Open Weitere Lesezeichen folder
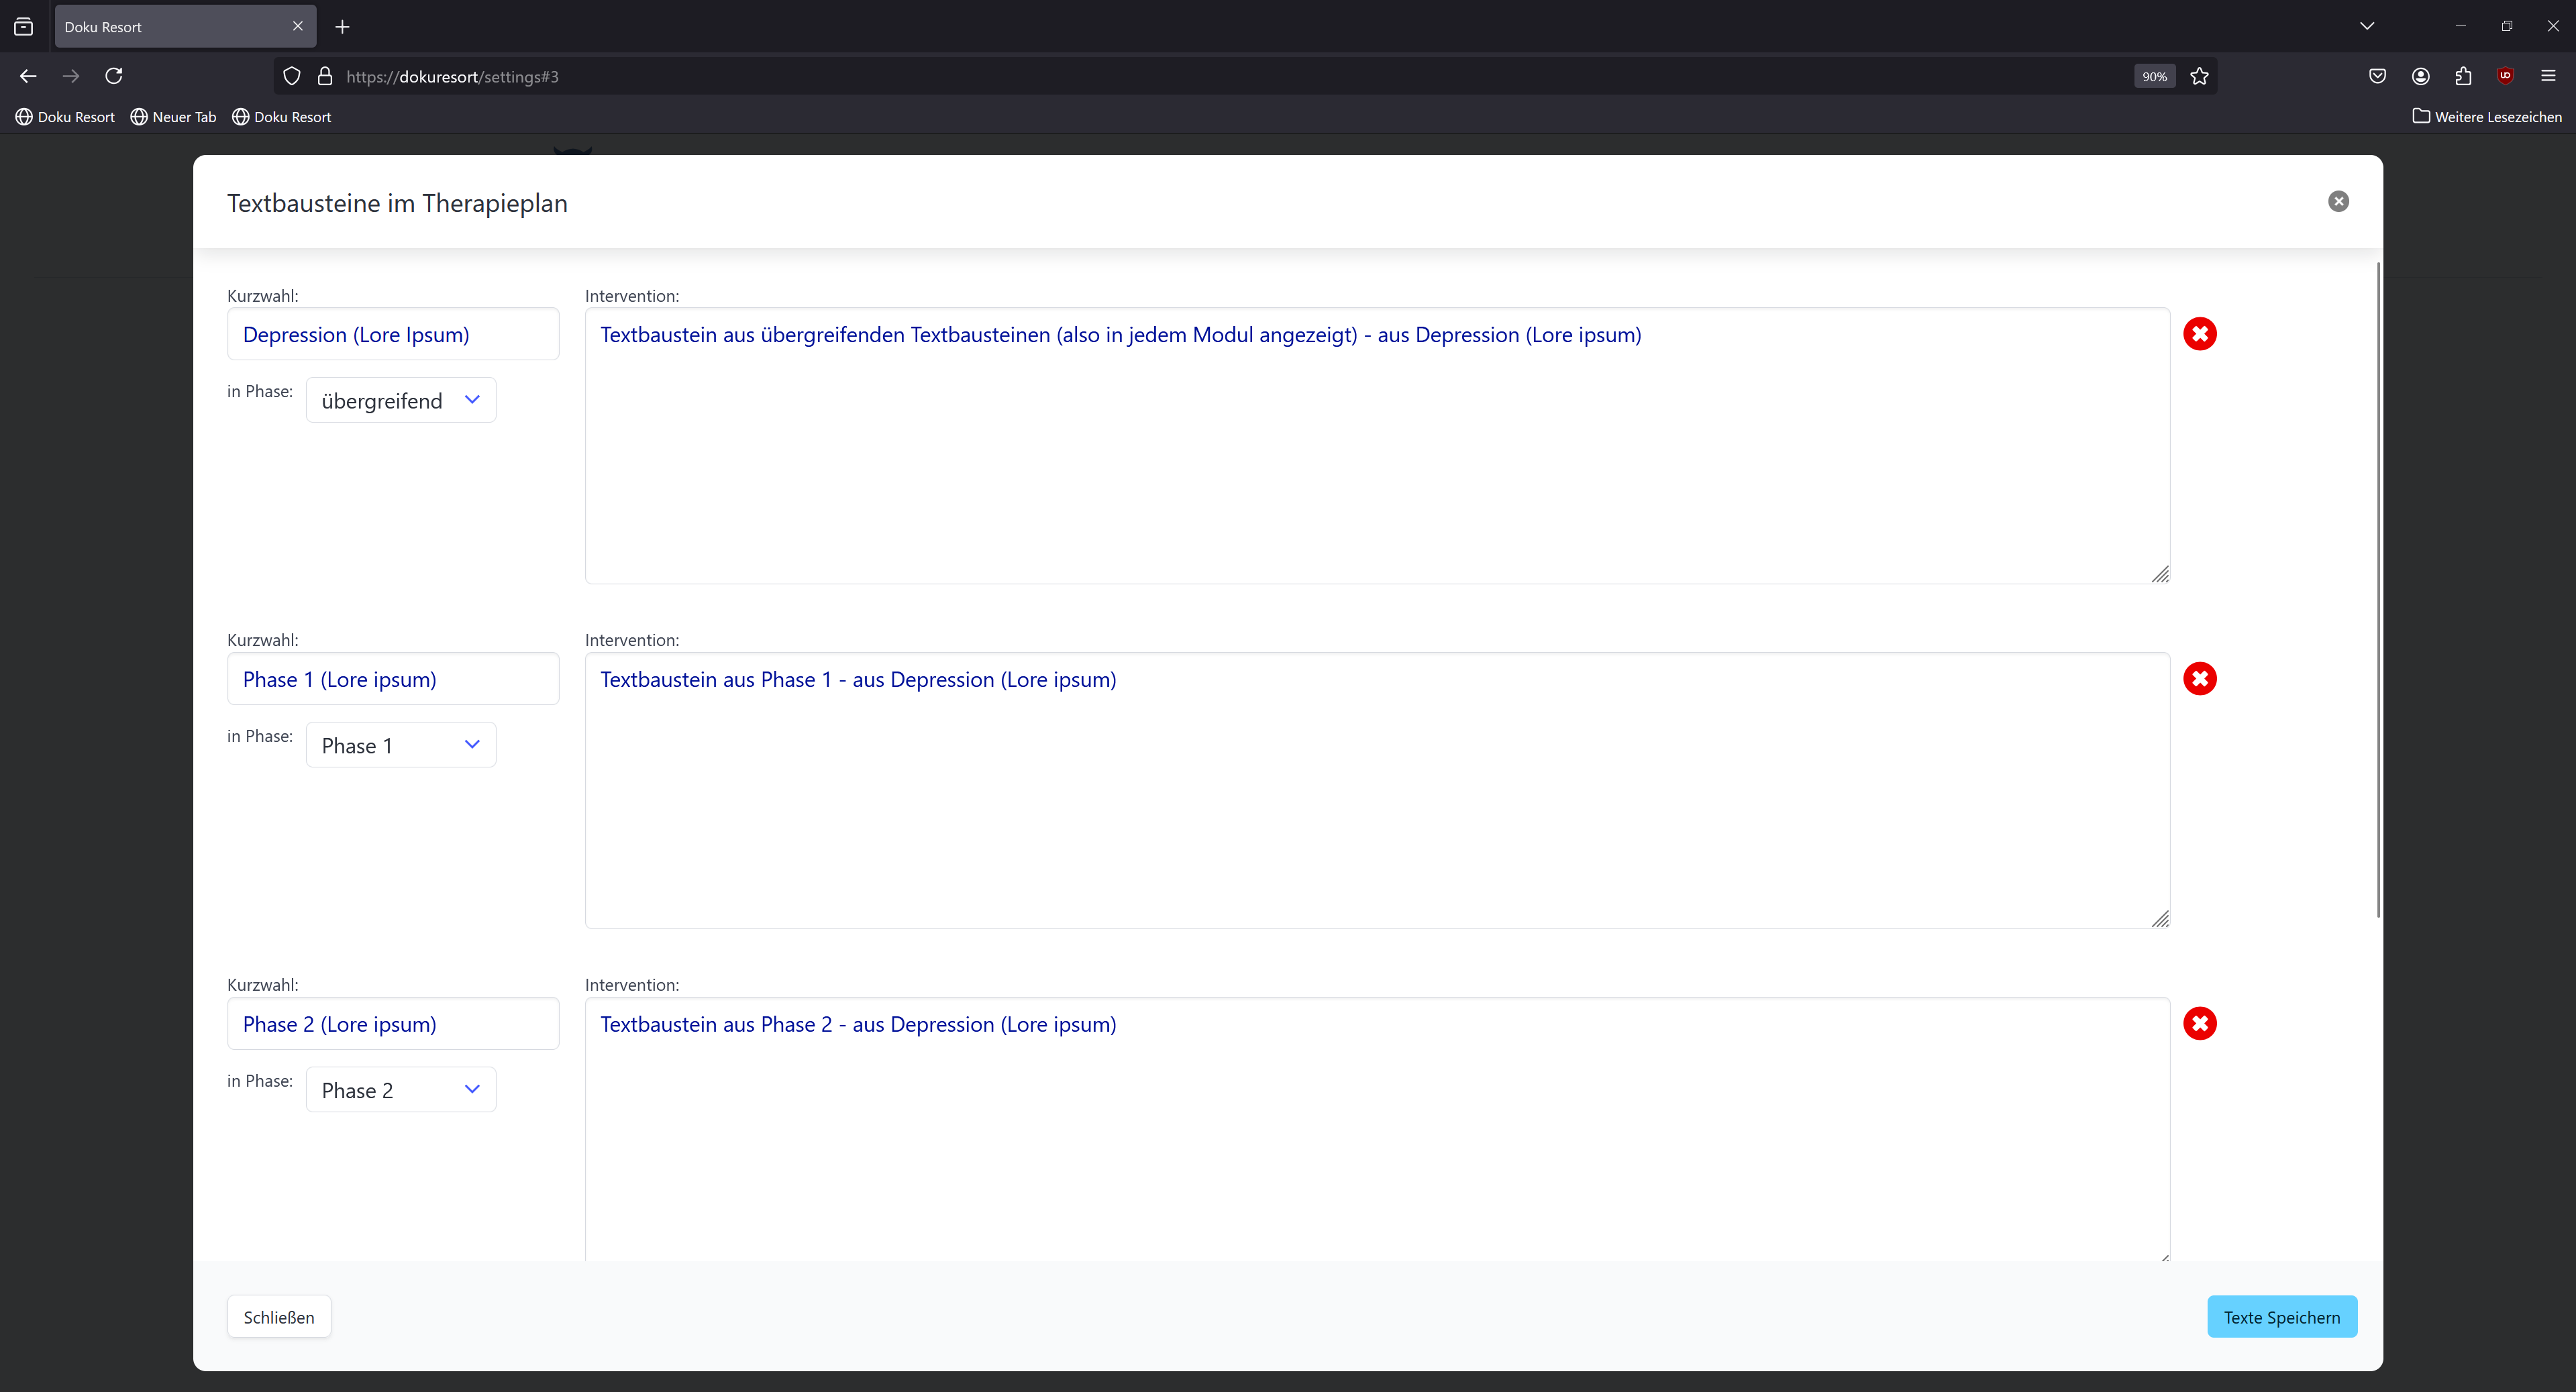 pos(2486,117)
